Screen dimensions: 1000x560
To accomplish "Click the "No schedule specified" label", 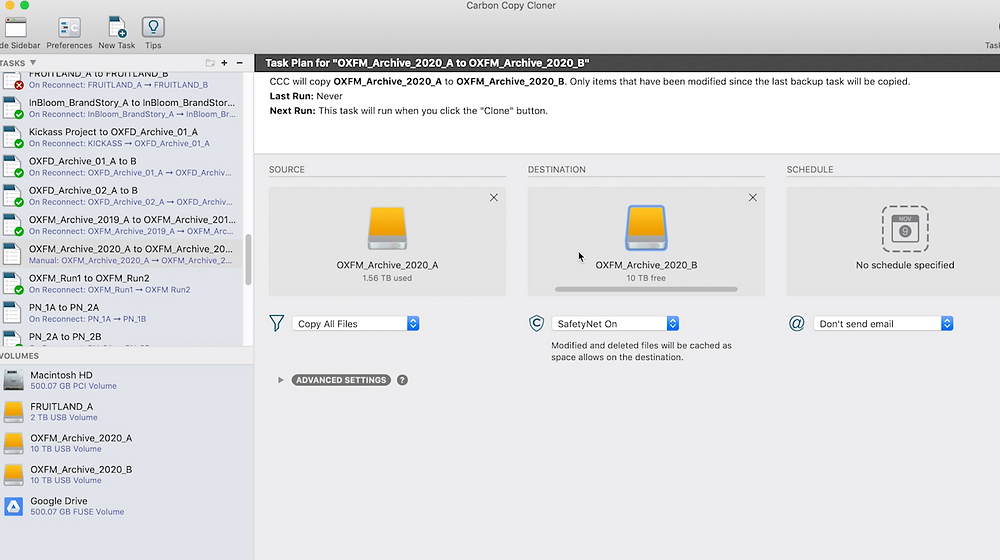I will point(905,265).
